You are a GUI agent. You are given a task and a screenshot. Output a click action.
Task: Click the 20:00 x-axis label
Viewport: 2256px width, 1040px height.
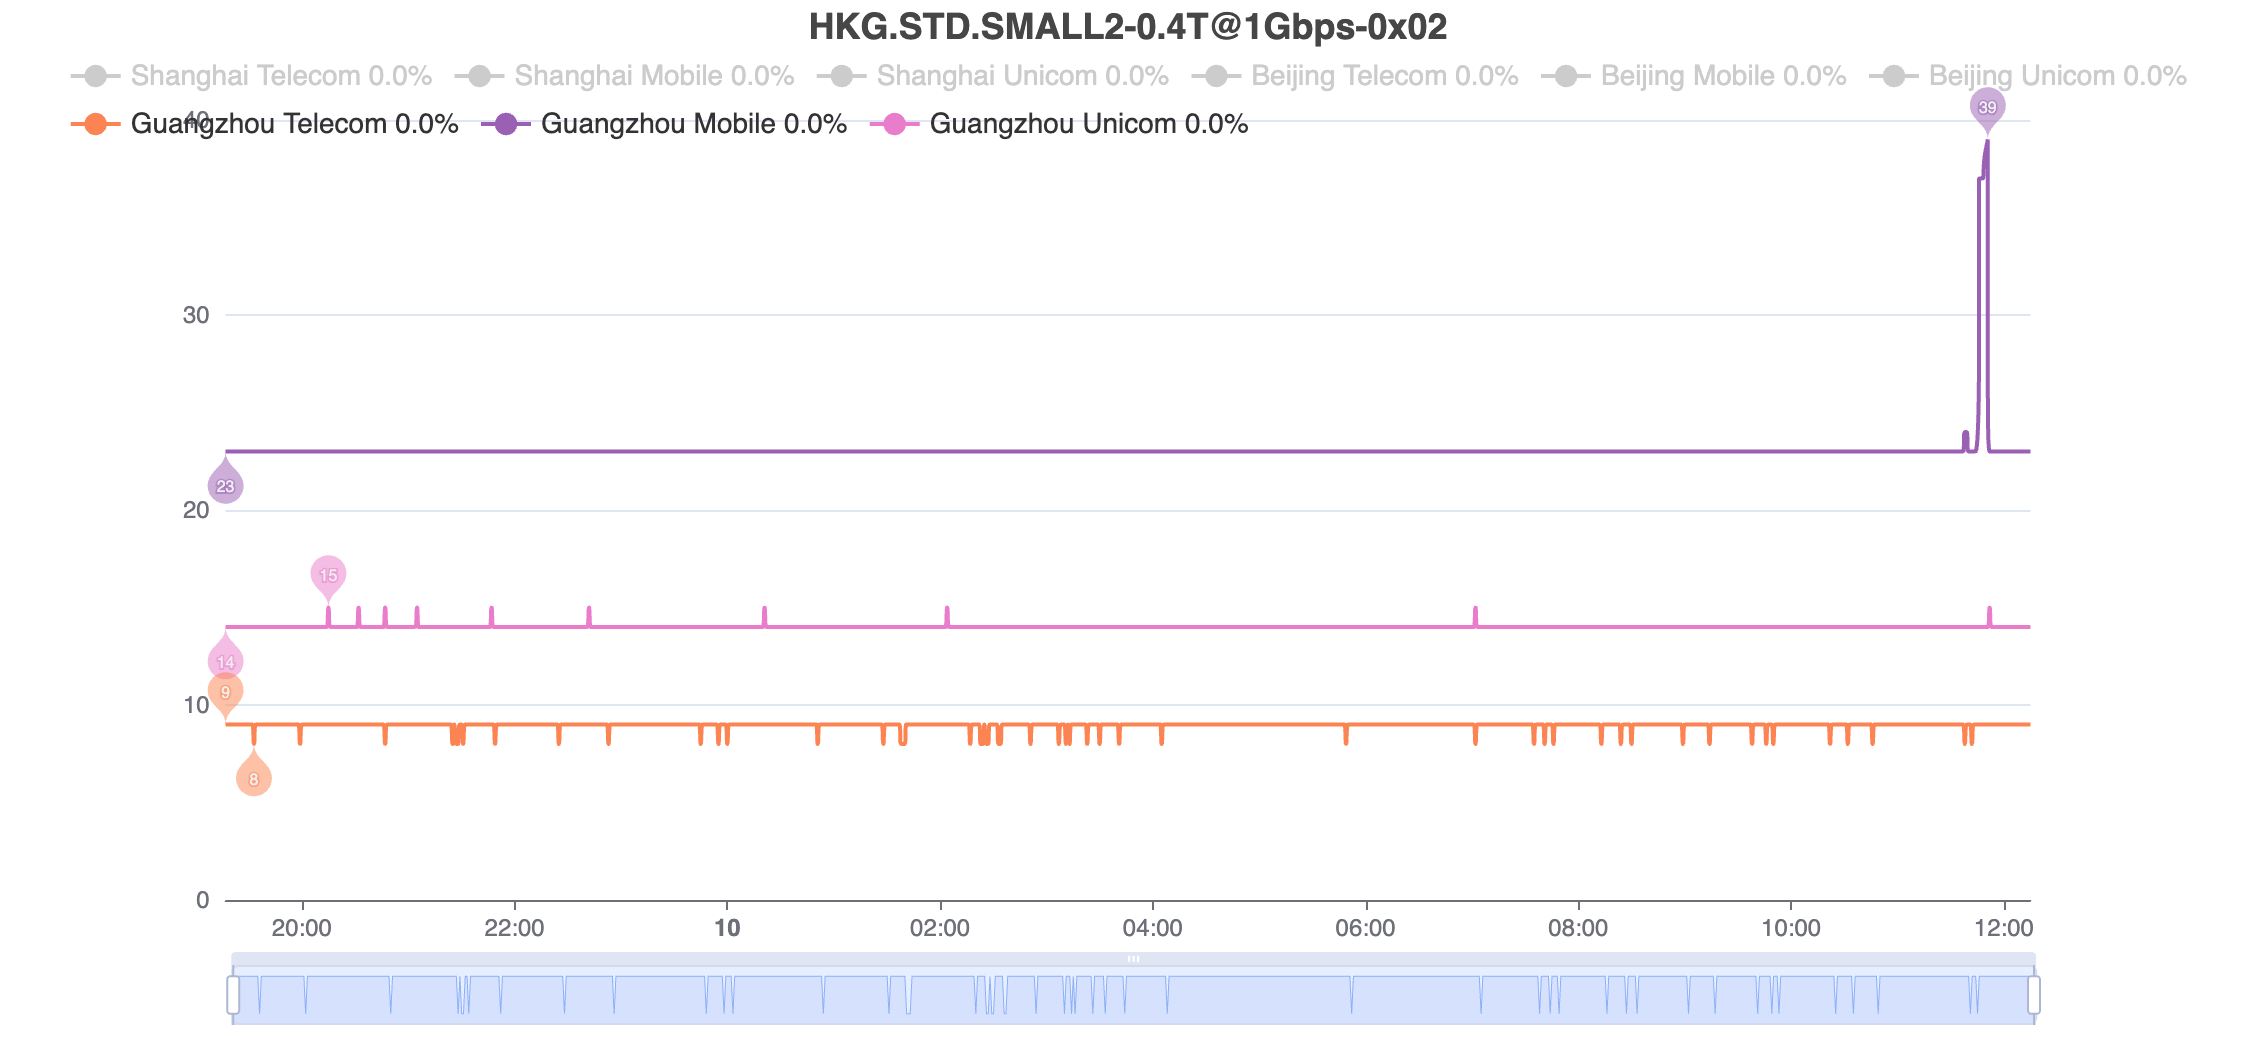302,928
